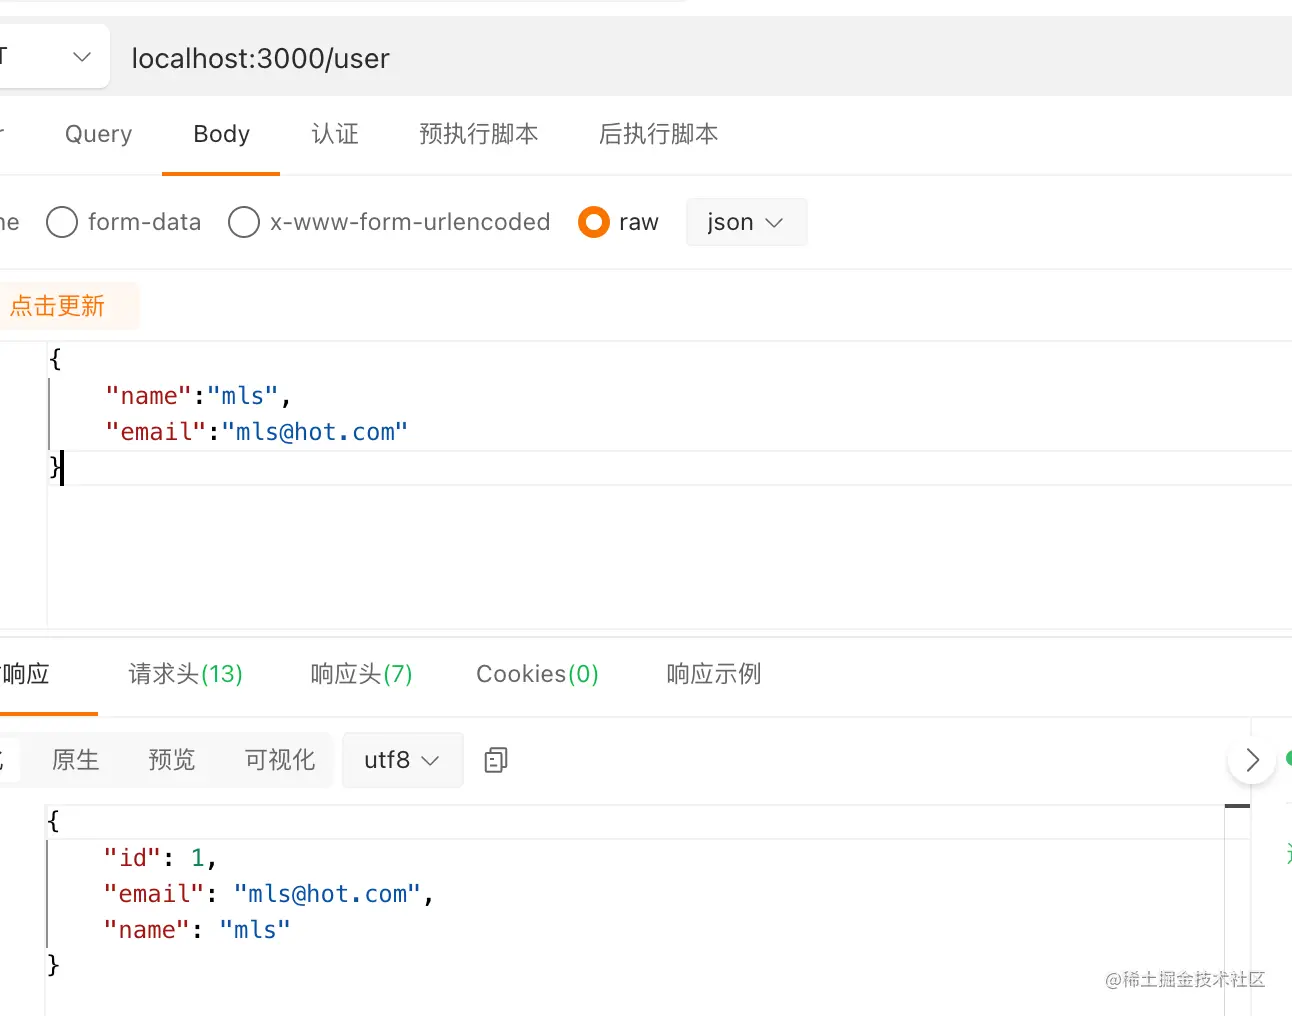Viewport: 1292px width, 1016px height.
Task: Switch response view to 预览
Action: point(172,760)
